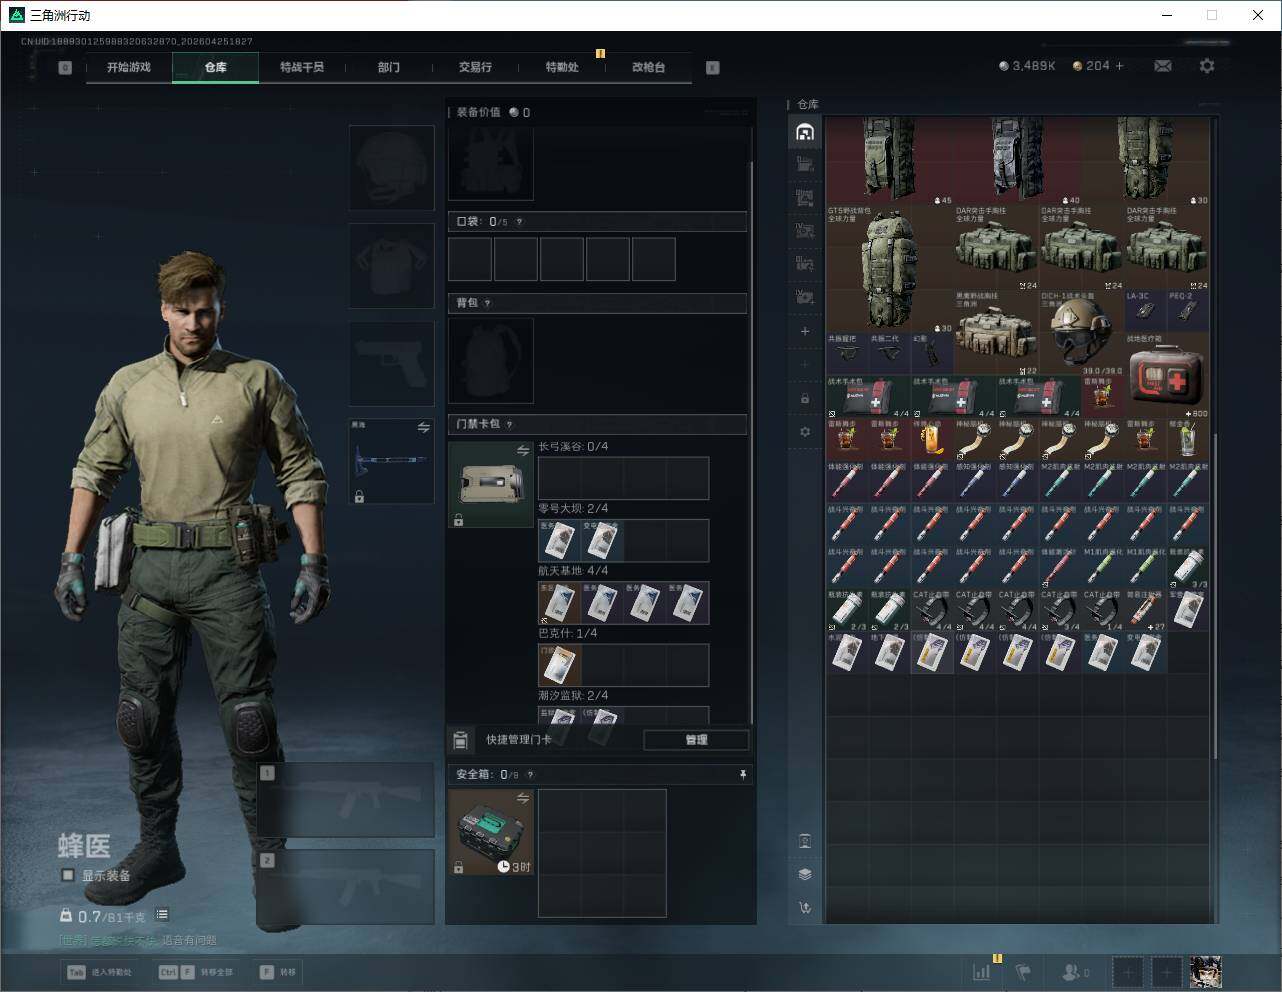Viewport: 1282px width, 992px height.
Task: Pin the 安全箱 panel
Action: click(742, 774)
